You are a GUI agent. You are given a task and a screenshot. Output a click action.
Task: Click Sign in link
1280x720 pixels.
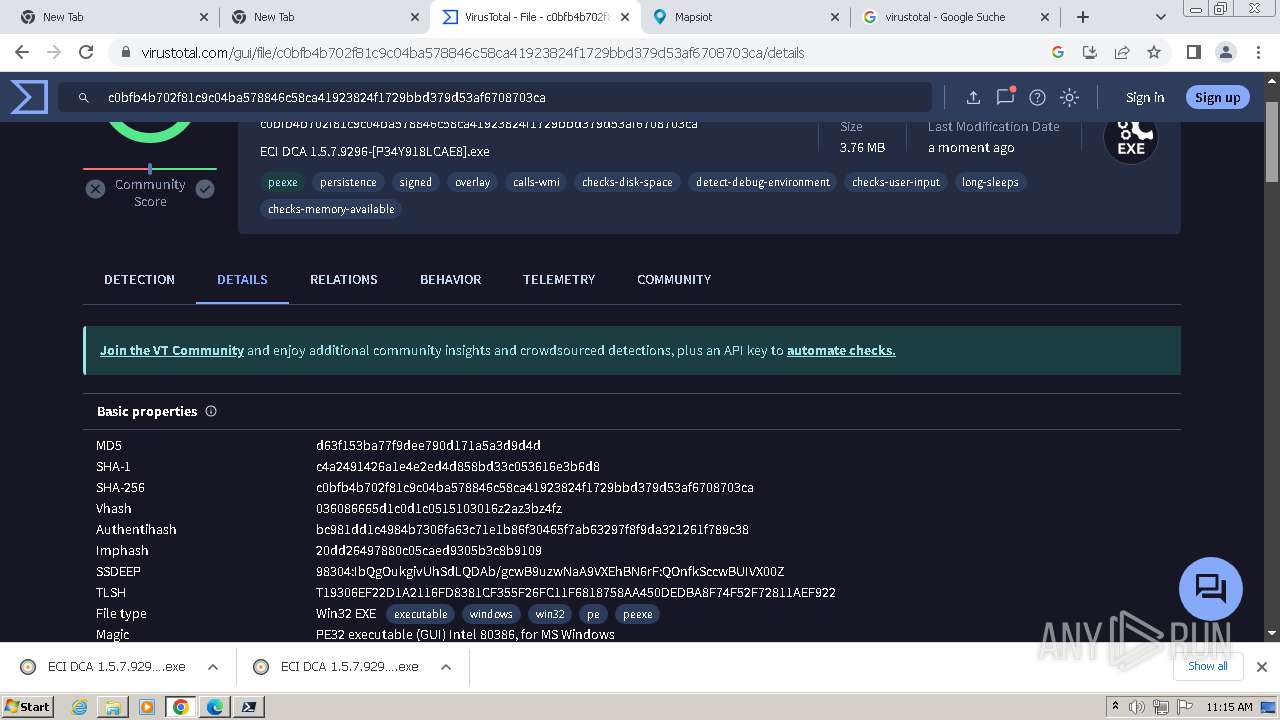coord(1145,97)
